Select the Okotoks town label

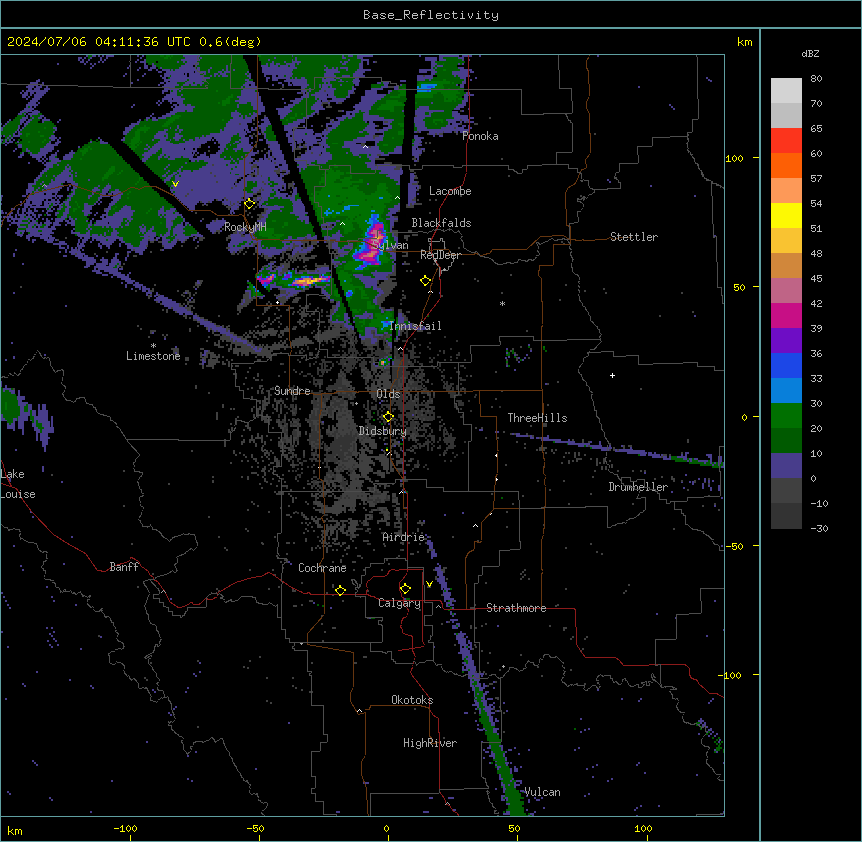pyautogui.click(x=412, y=700)
